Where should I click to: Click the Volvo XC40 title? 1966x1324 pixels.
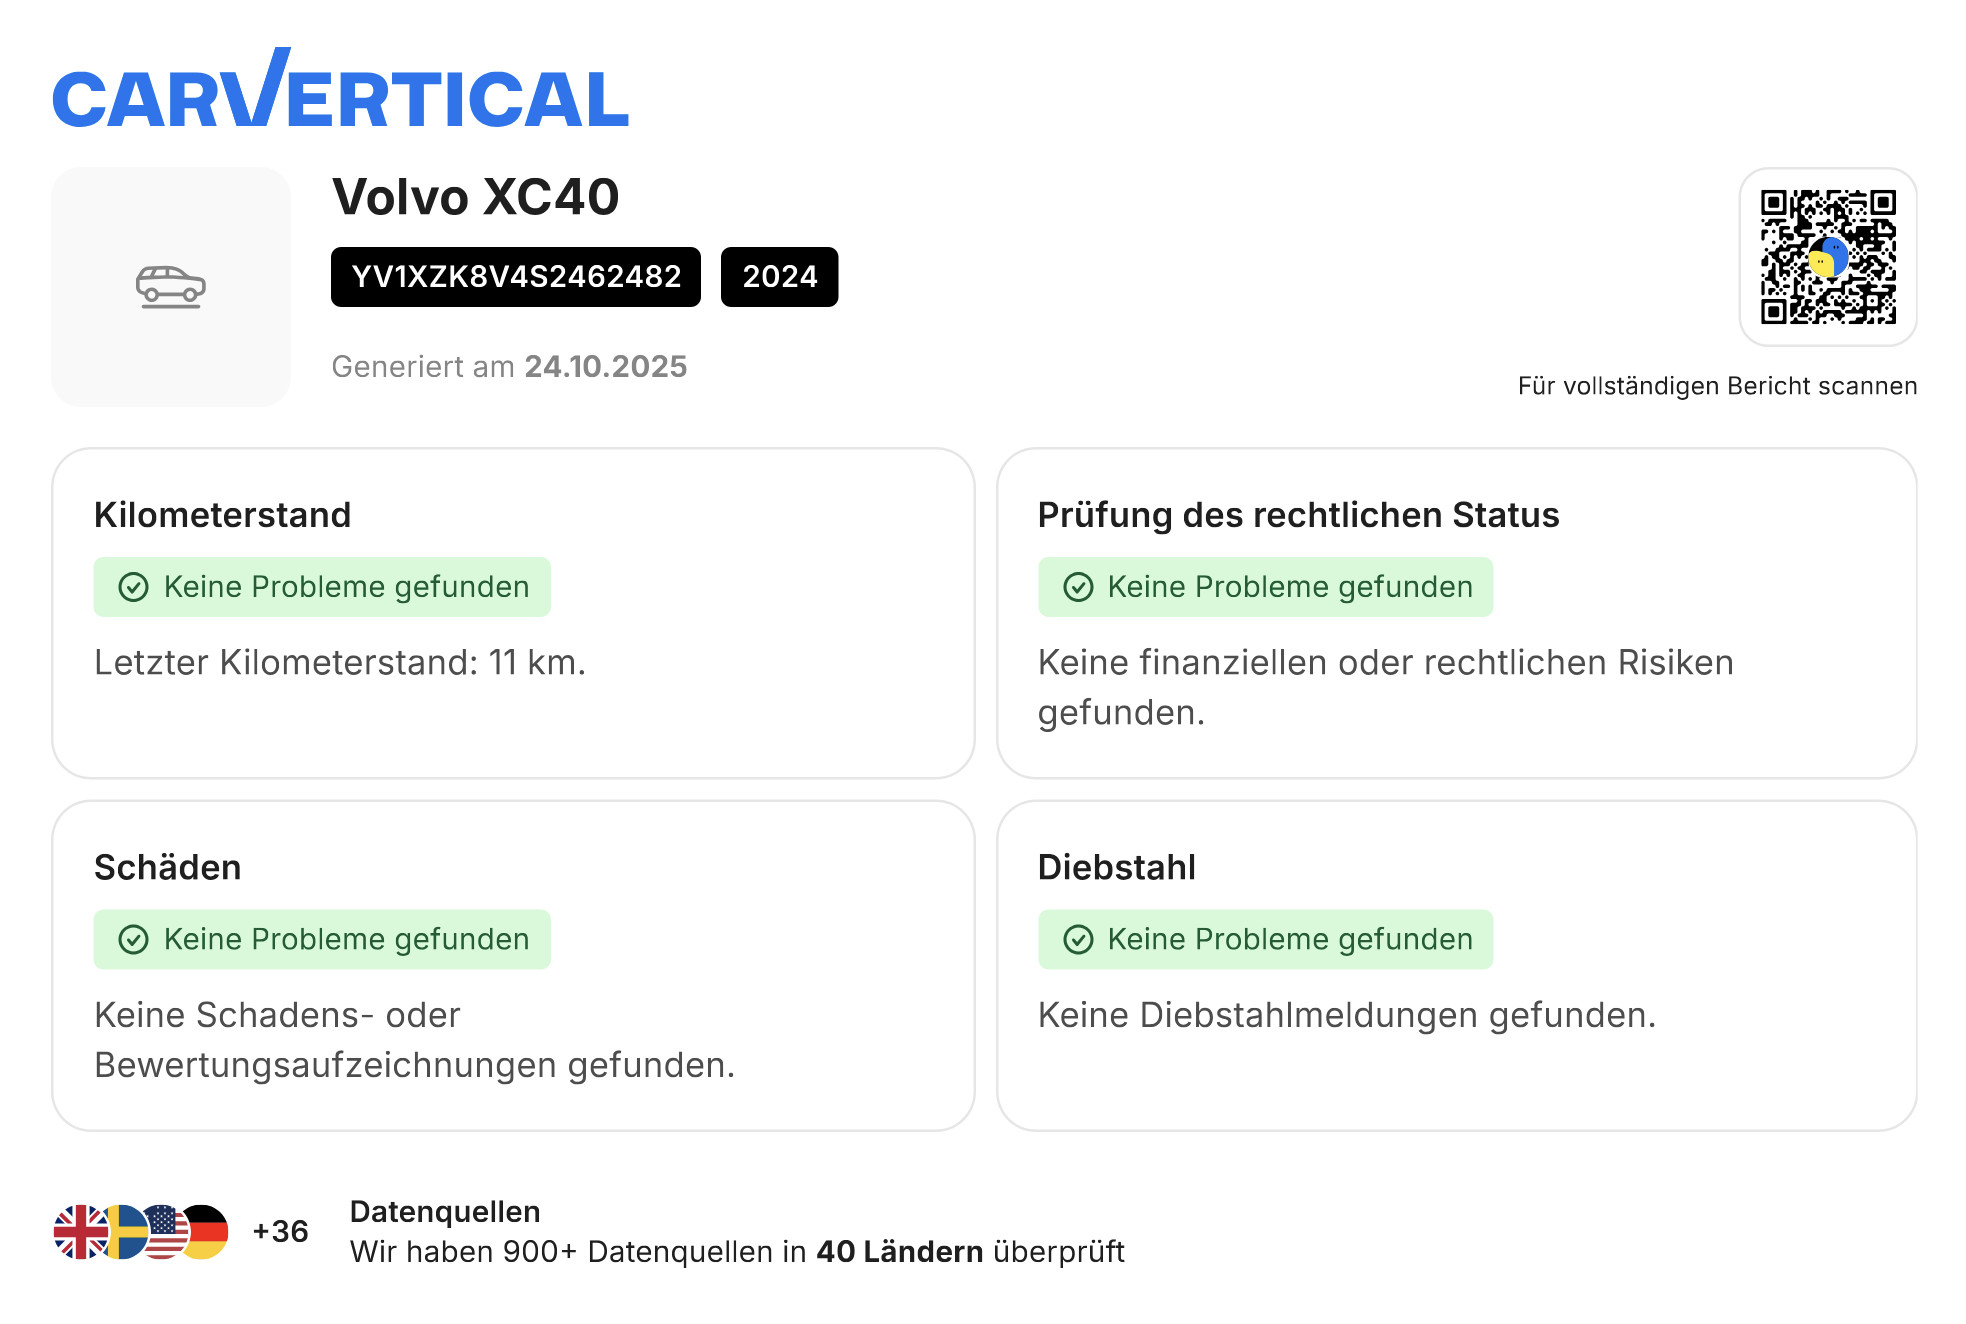point(476,197)
